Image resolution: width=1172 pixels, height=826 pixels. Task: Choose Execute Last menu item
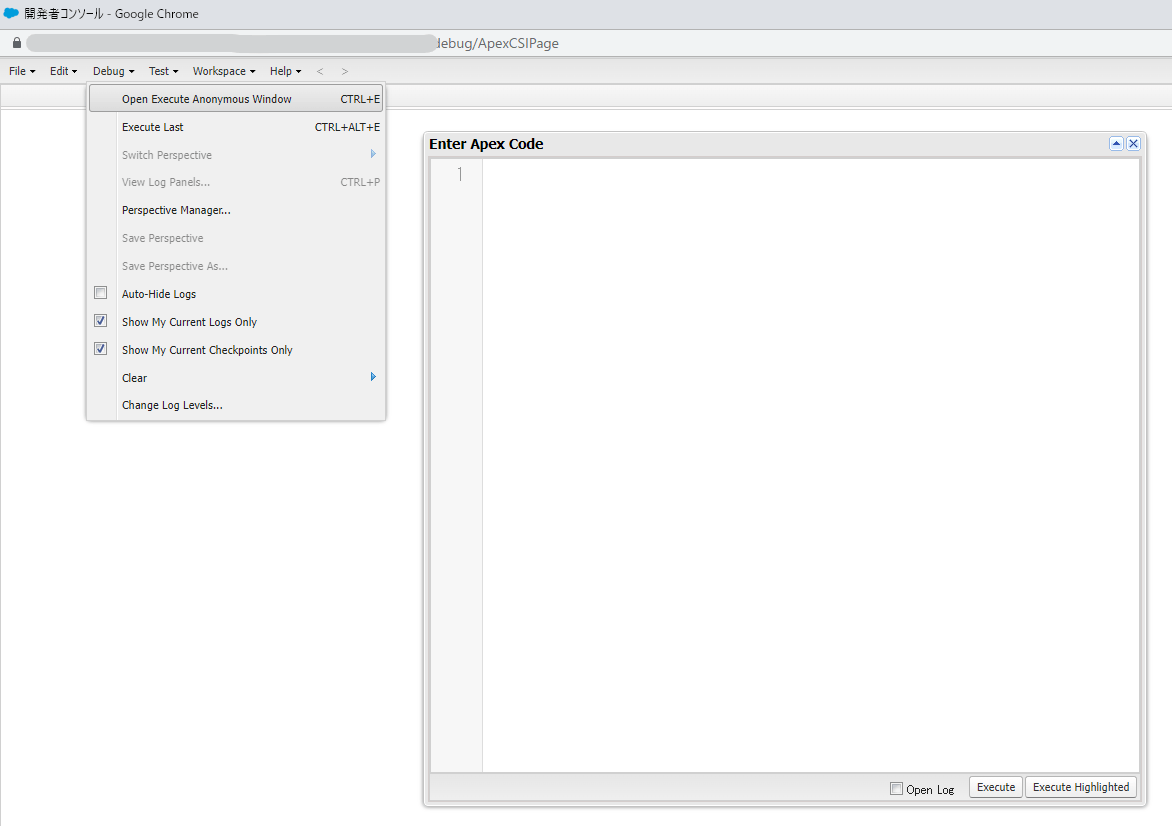pos(236,127)
